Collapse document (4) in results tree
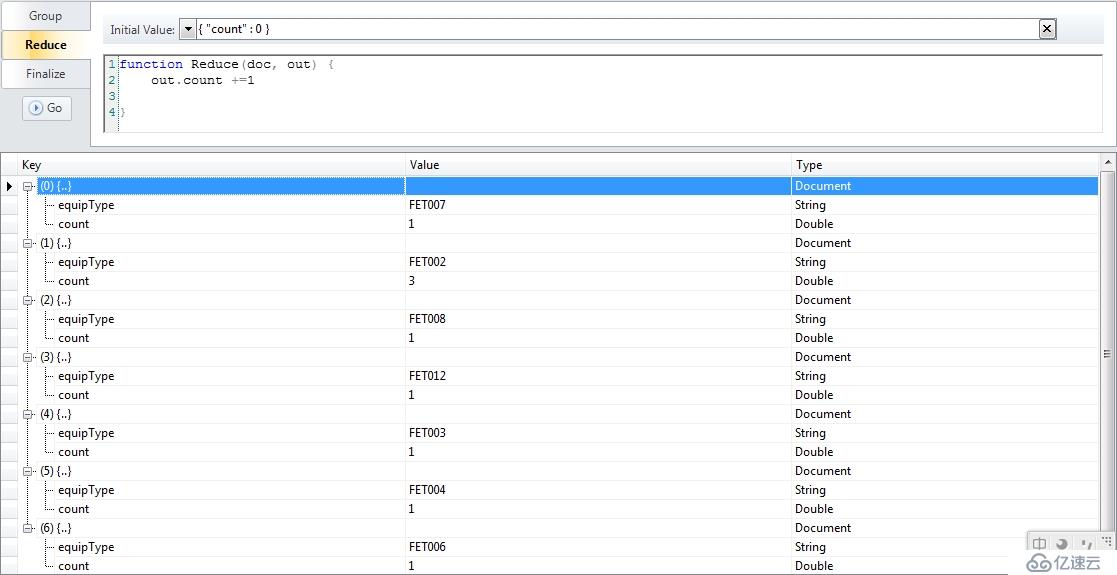Image resolution: width=1117 pixels, height=575 pixels. click(x=28, y=414)
